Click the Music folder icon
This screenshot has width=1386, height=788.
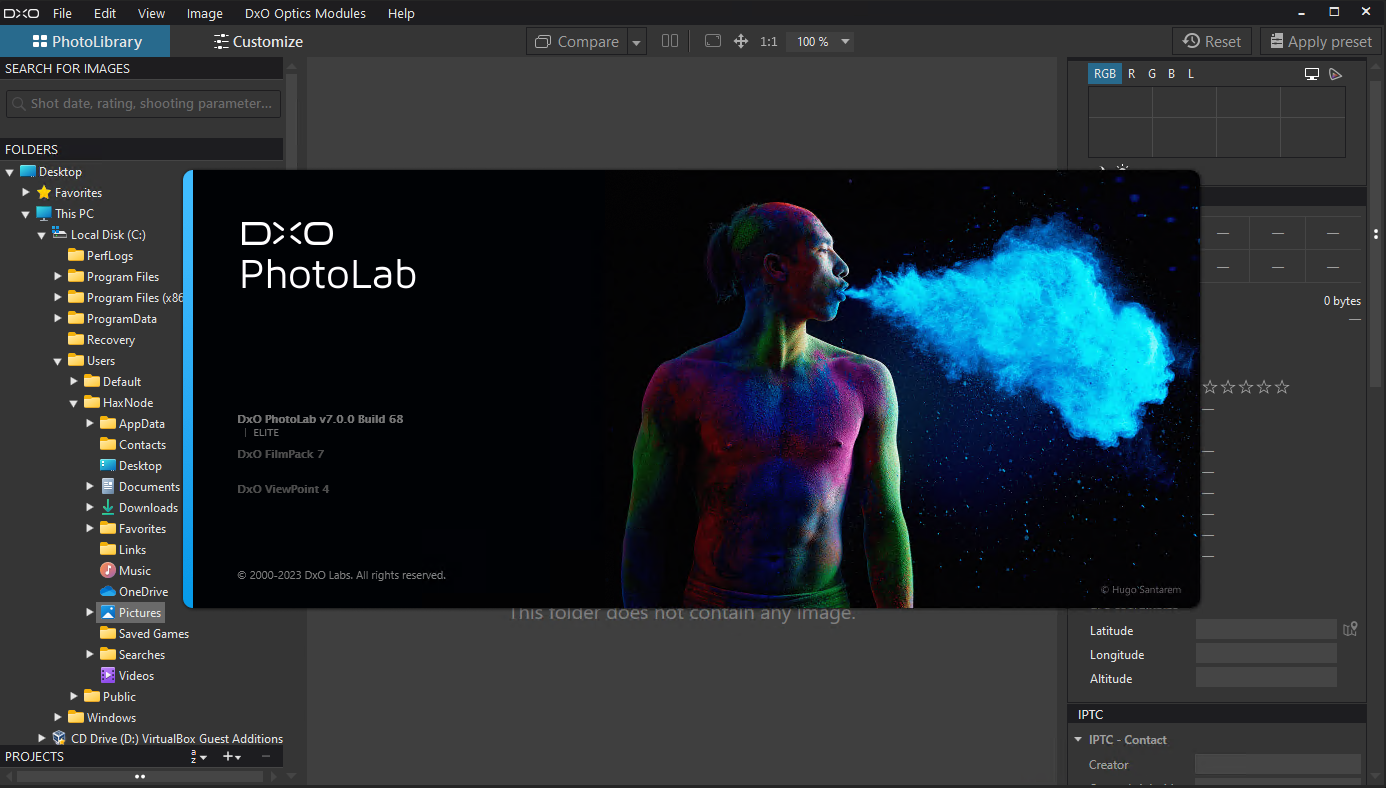pyautogui.click(x=108, y=570)
